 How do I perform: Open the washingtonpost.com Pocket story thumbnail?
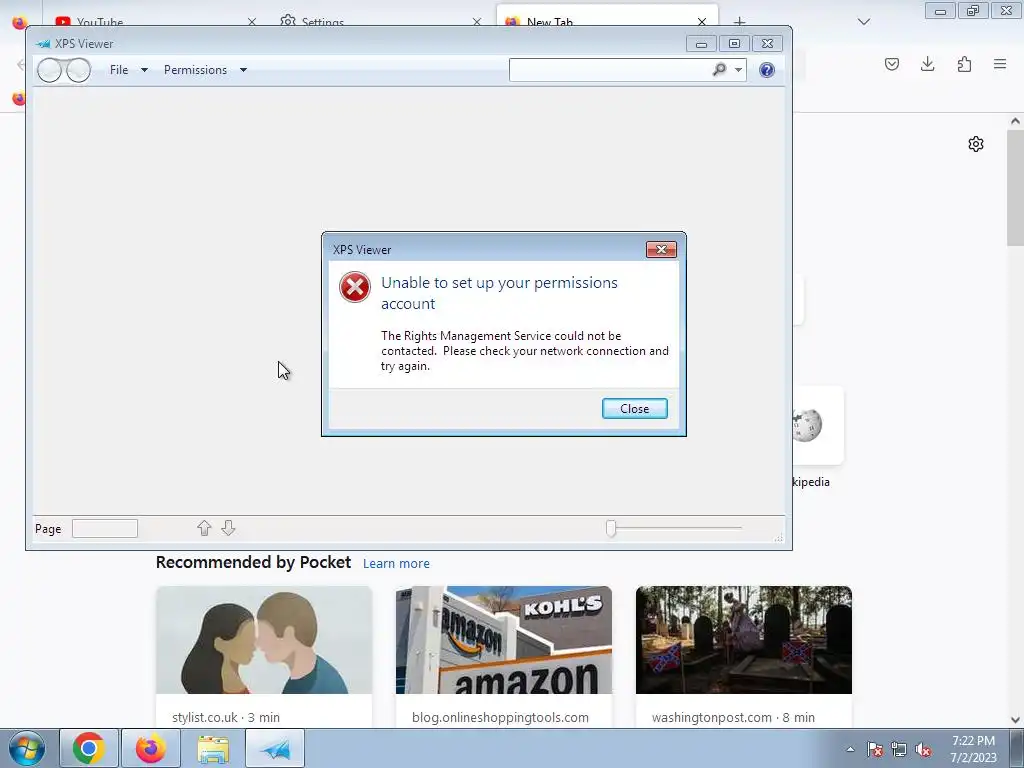coord(744,640)
